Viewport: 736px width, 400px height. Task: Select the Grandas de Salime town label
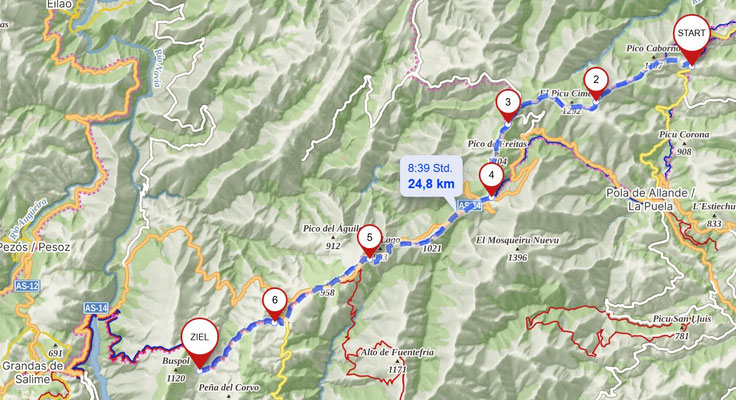click(x=33, y=372)
